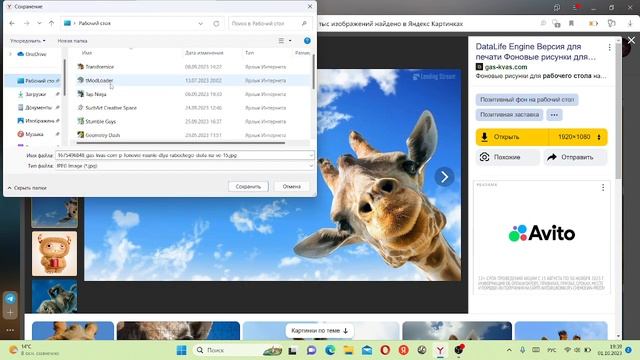The width and height of the screenshot is (640, 360).
Task: Select tag Позитивная заставка
Action: point(509,115)
